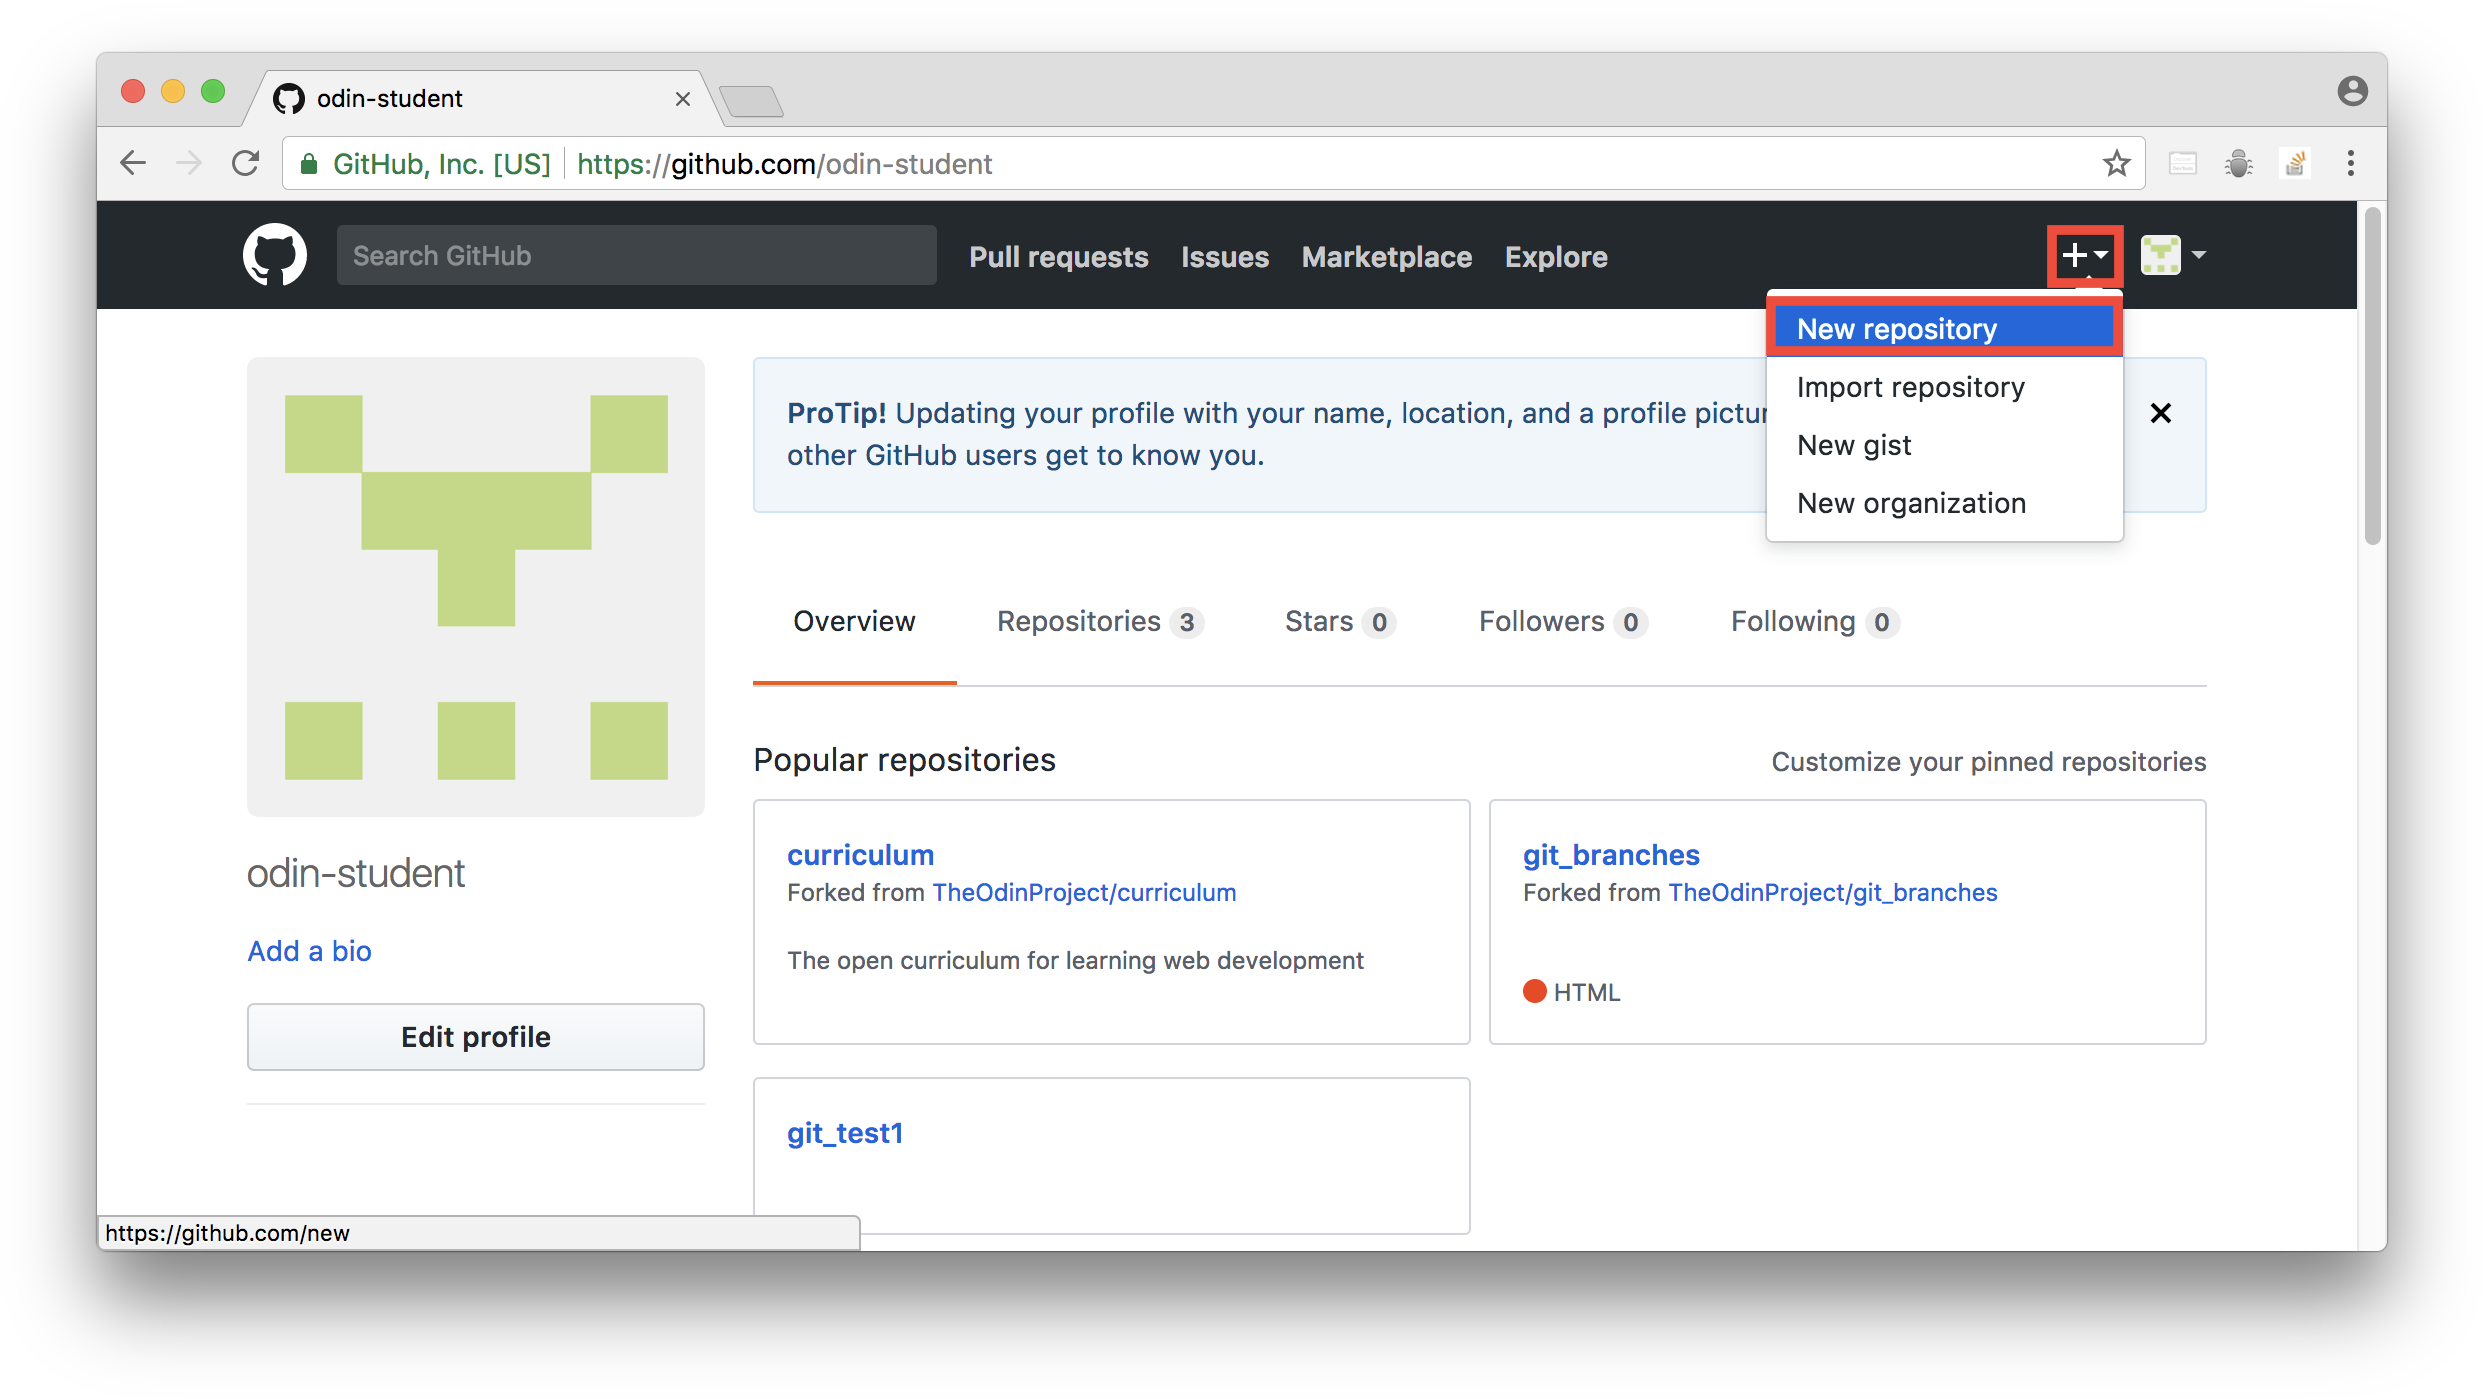Screen dimensions: 2483x1399
Task: Choose New organization menu entry
Action: coord(1944,503)
